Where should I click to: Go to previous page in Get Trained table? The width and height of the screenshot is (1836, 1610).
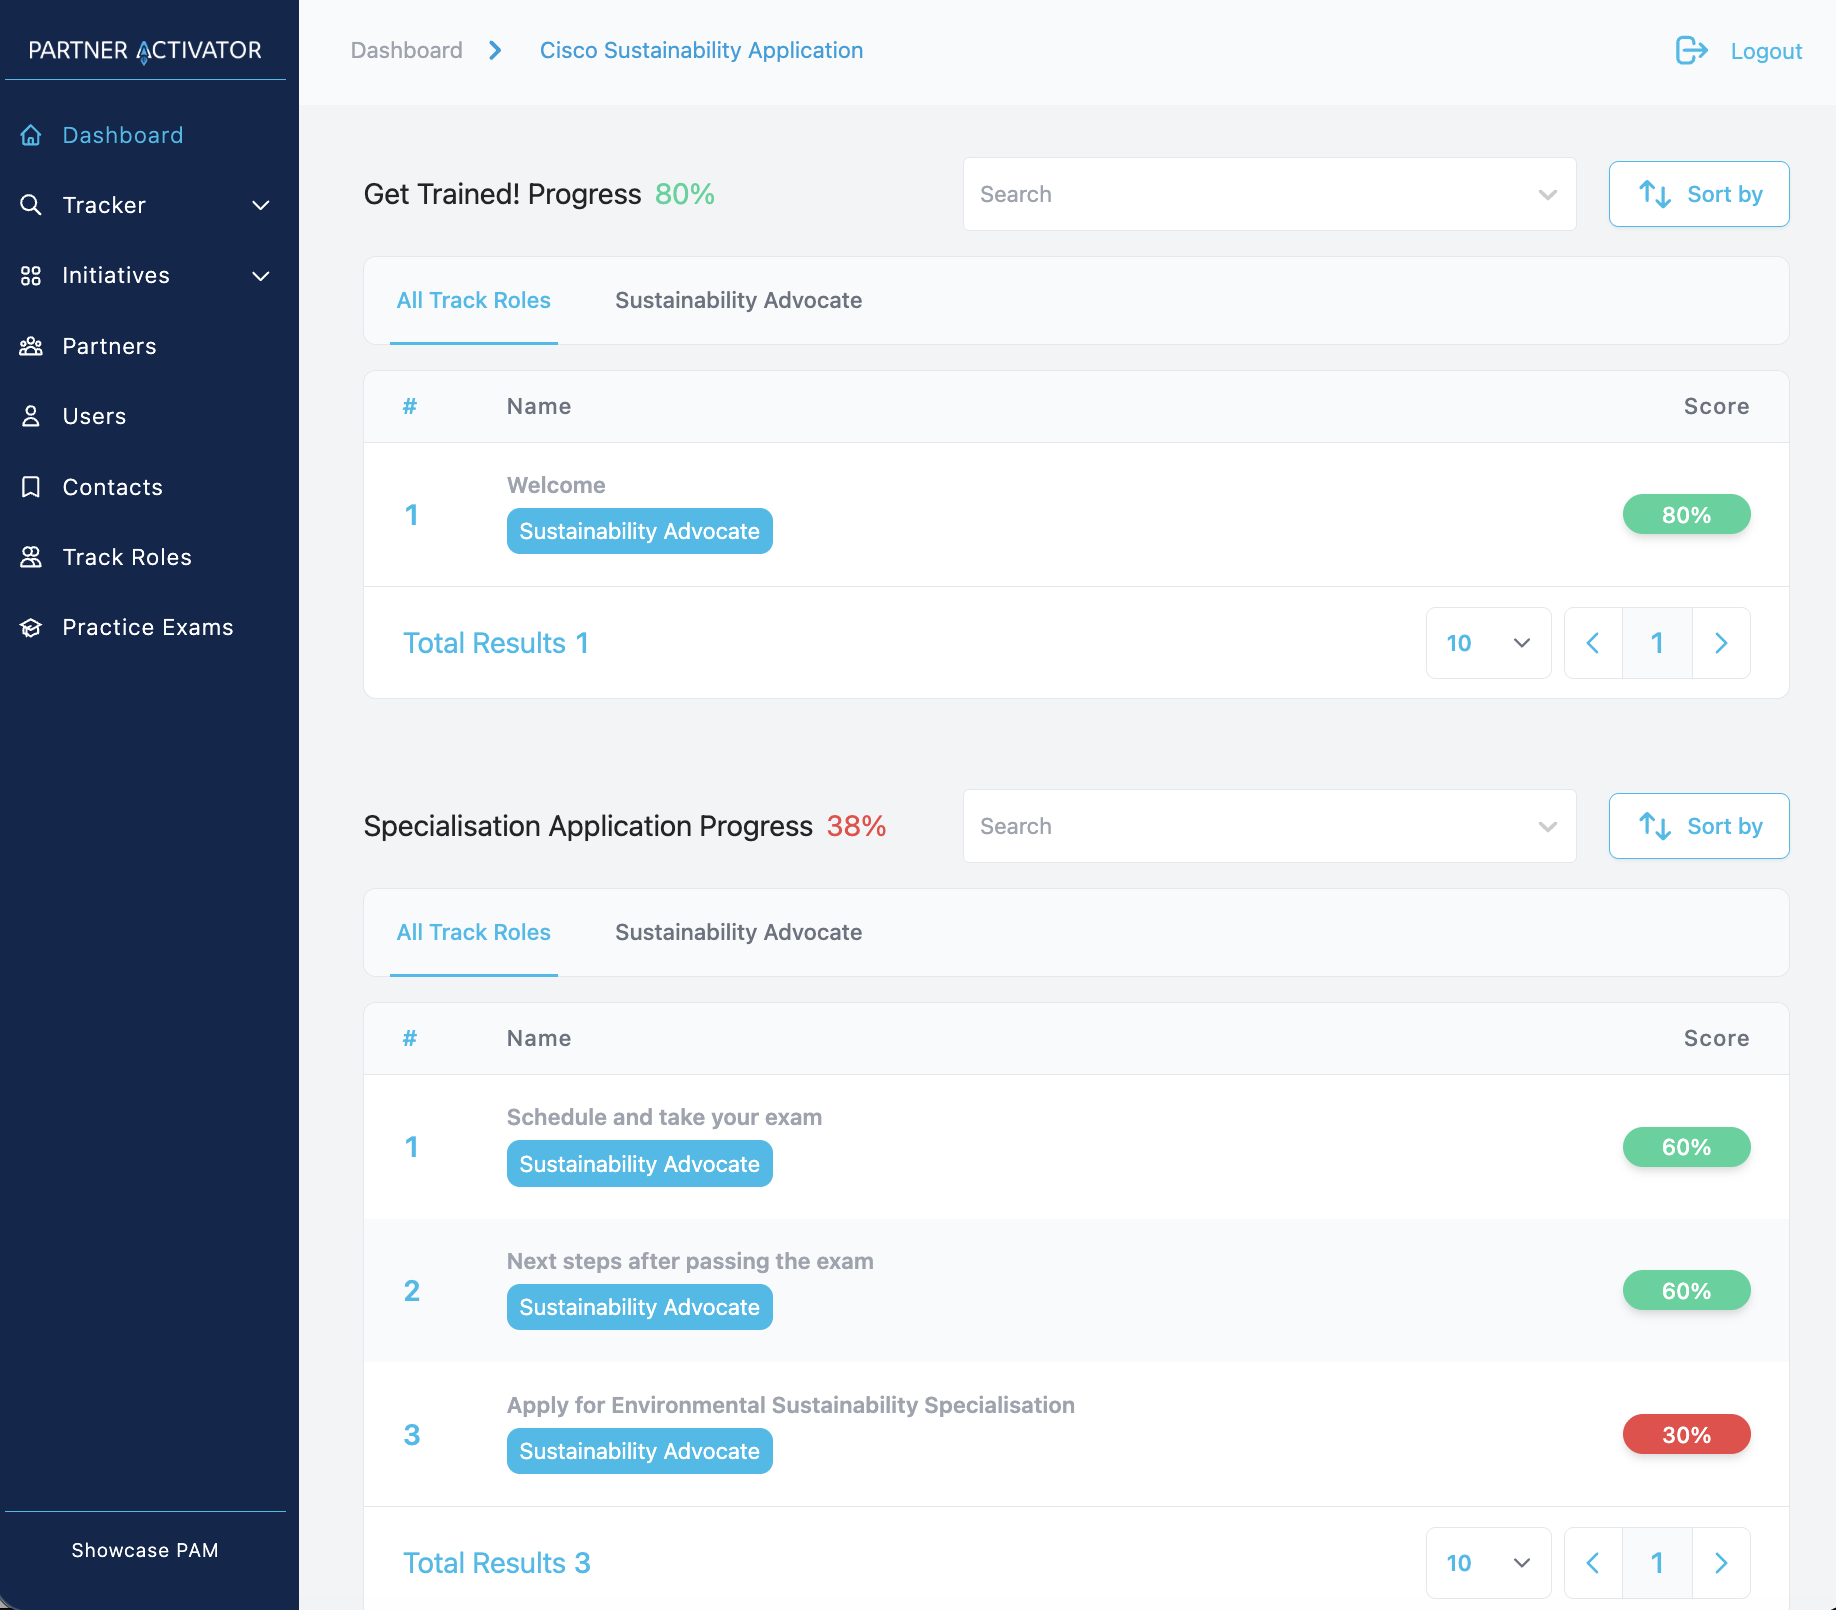[1593, 643]
